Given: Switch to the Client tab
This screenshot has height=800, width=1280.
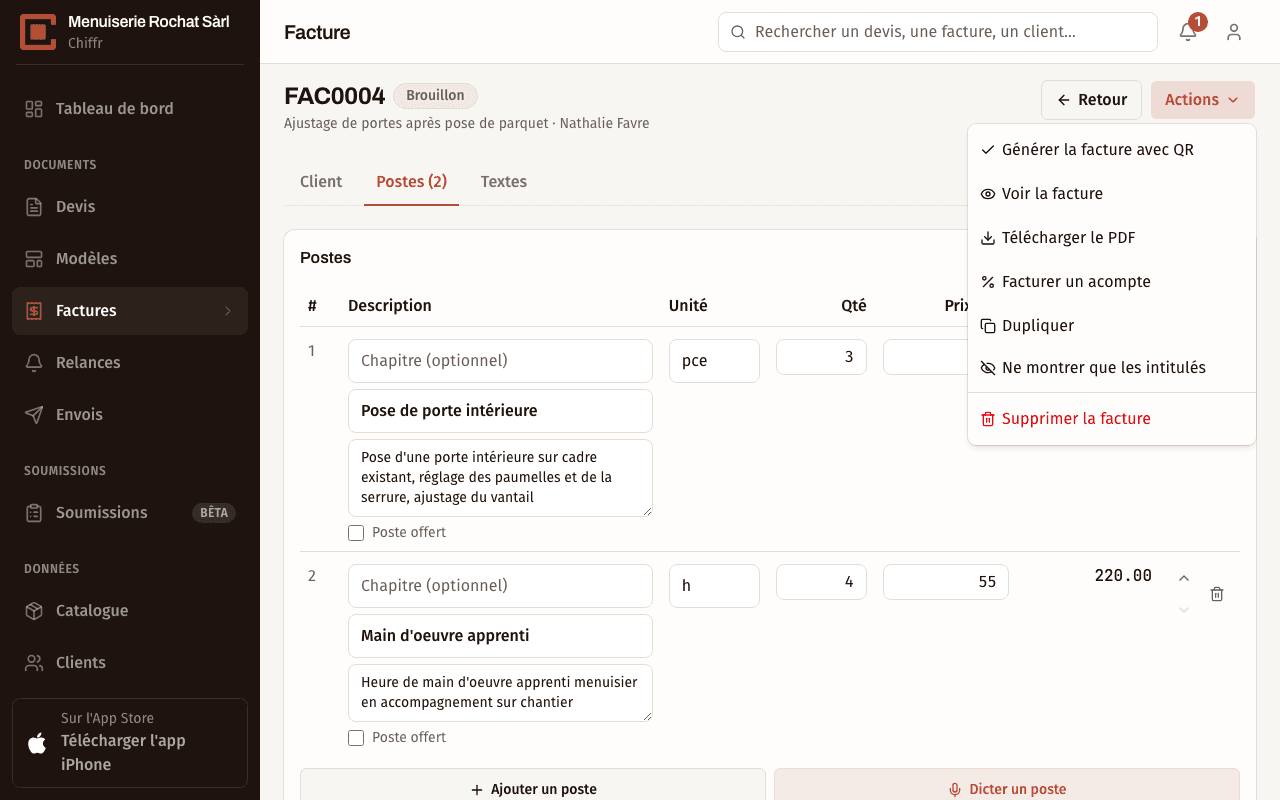Looking at the screenshot, I should click(x=321, y=182).
